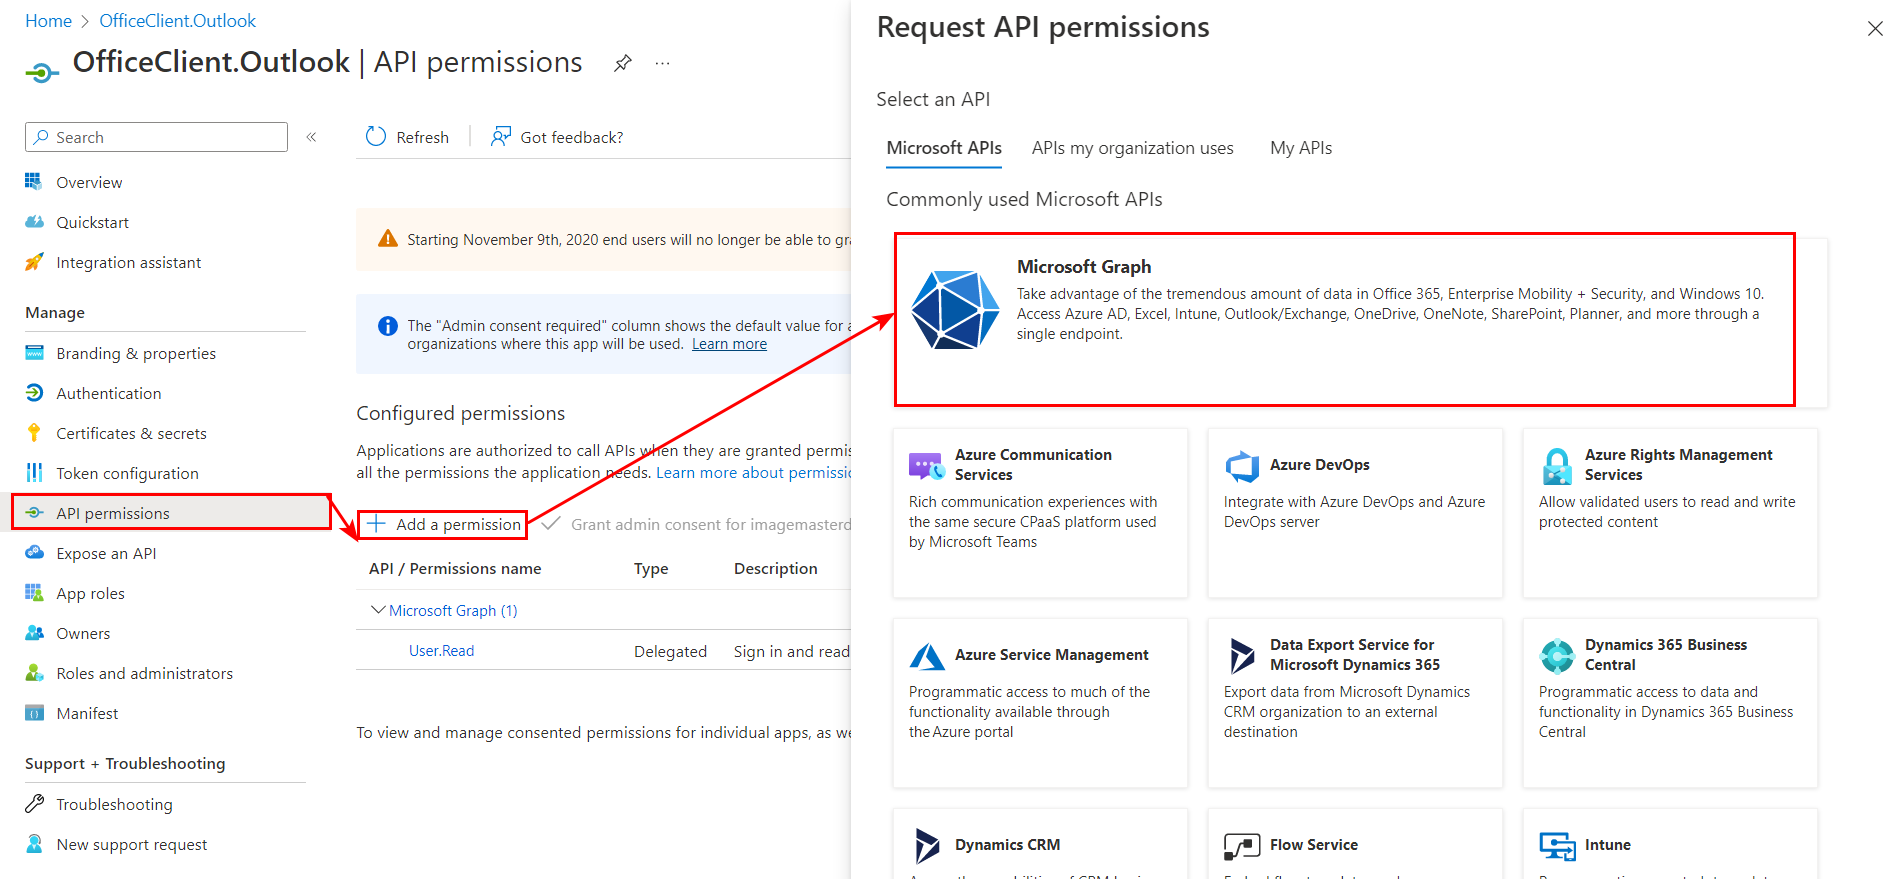The width and height of the screenshot is (1892, 879).
Task: Open OfficeClient.Outlook breadcrumb link
Action: tap(177, 21)
